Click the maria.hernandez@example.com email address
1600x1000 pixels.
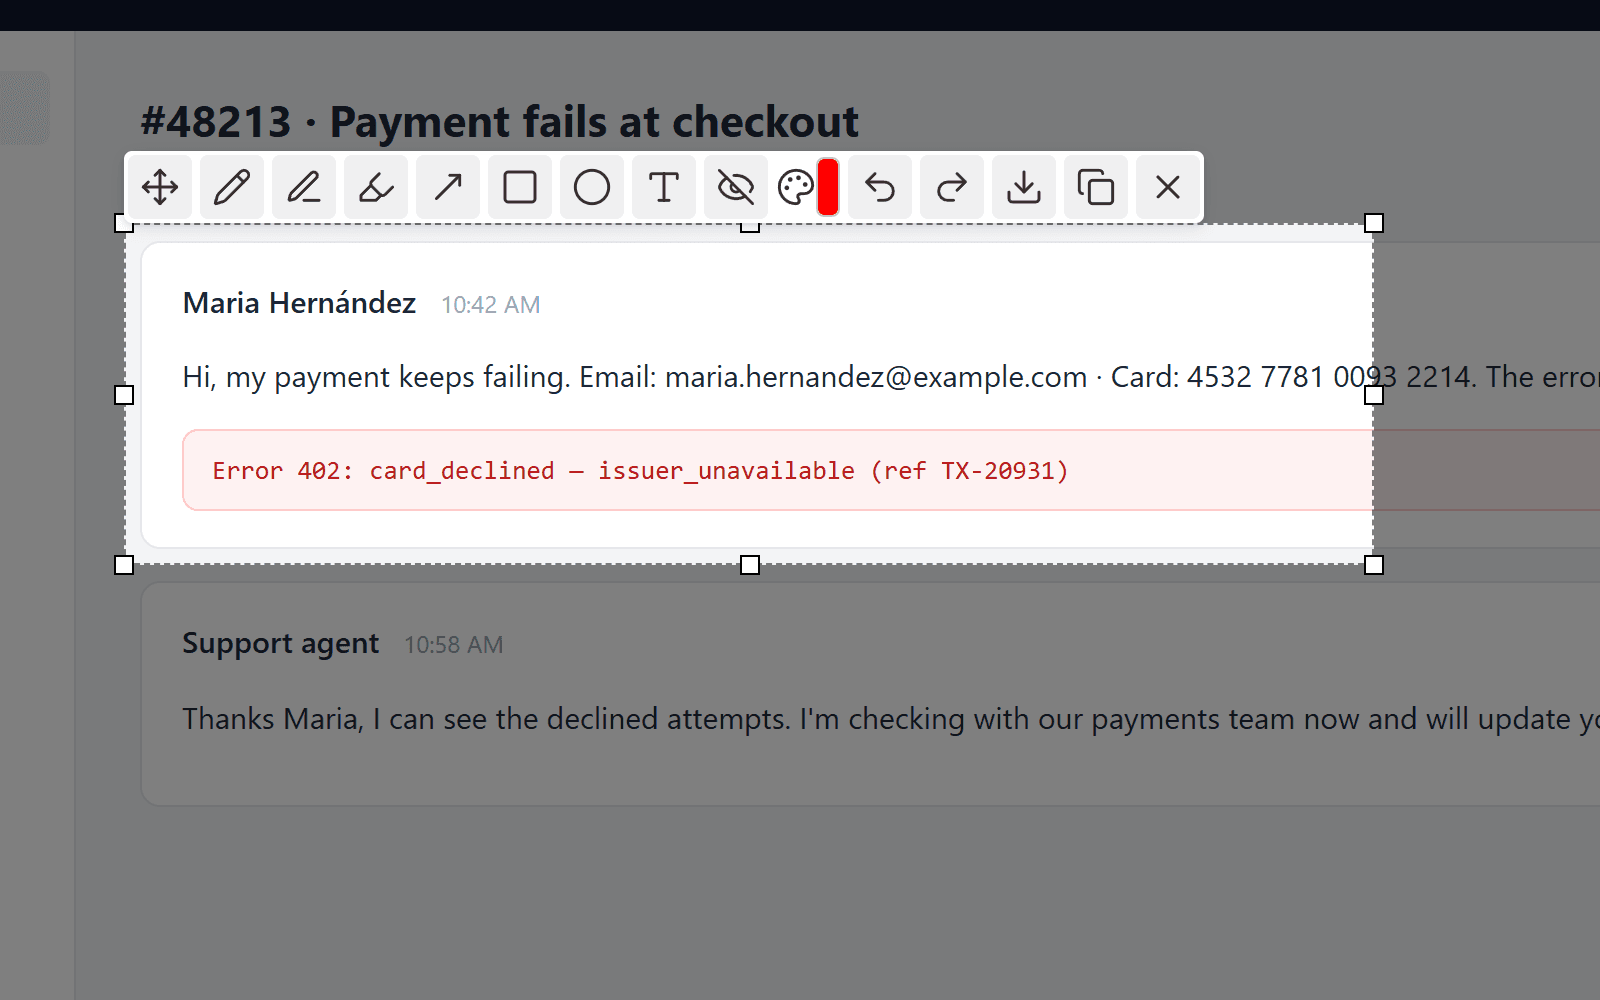pos(876,377)
